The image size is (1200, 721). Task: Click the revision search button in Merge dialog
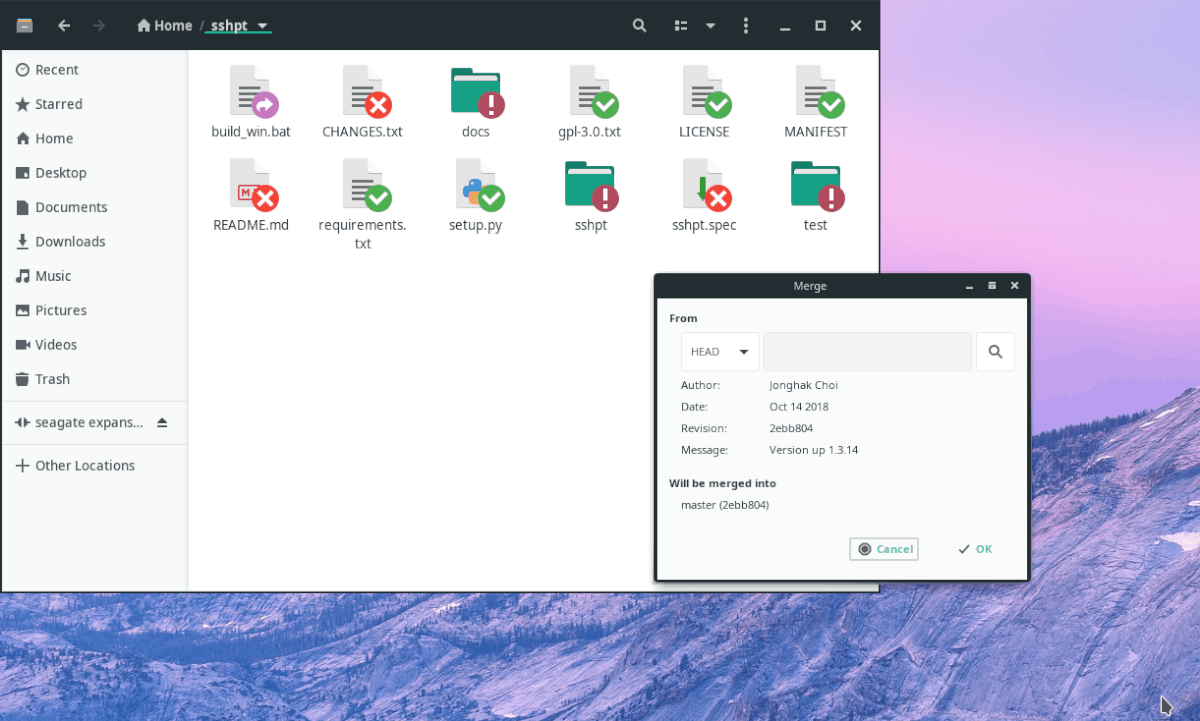click(x=995, y=352)
